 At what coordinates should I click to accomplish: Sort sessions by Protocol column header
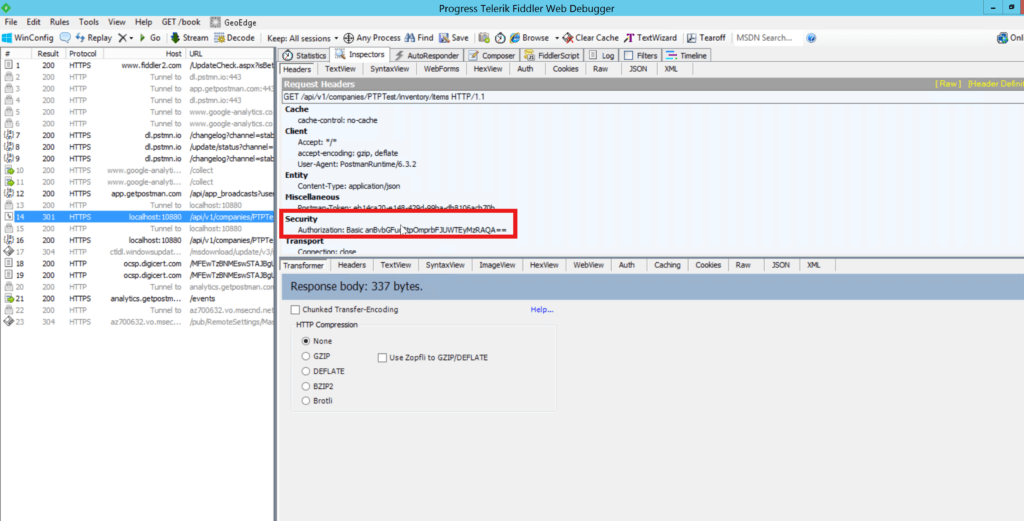(x=85, y=54)
